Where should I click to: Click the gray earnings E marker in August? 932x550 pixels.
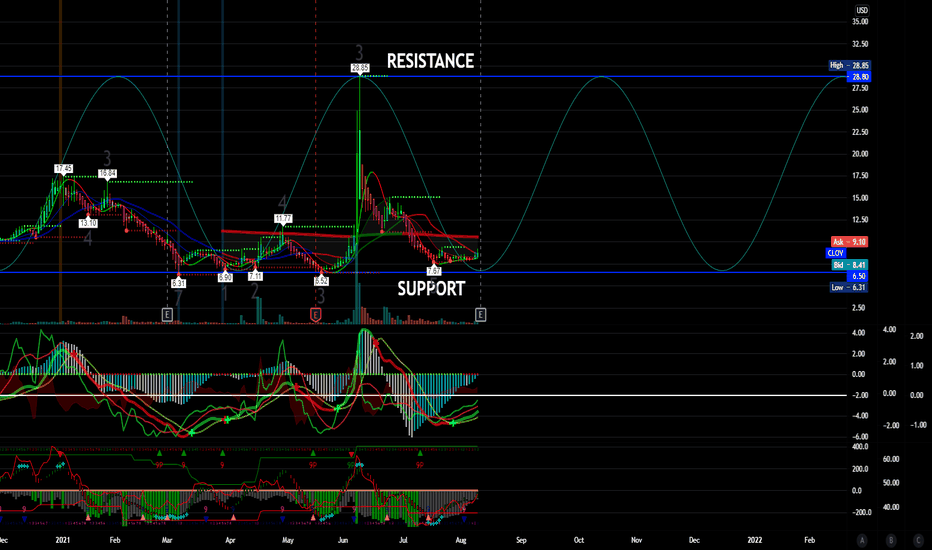(x=480, y=315)
